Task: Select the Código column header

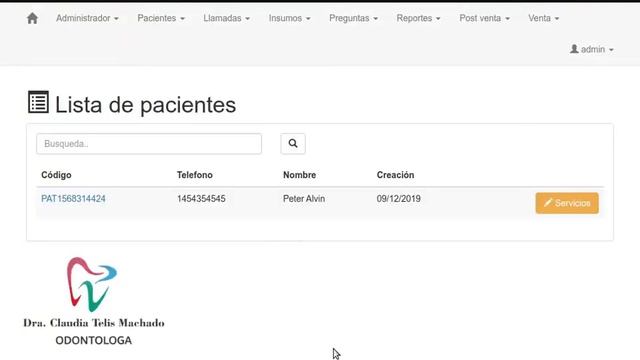Action: (56, 175)
